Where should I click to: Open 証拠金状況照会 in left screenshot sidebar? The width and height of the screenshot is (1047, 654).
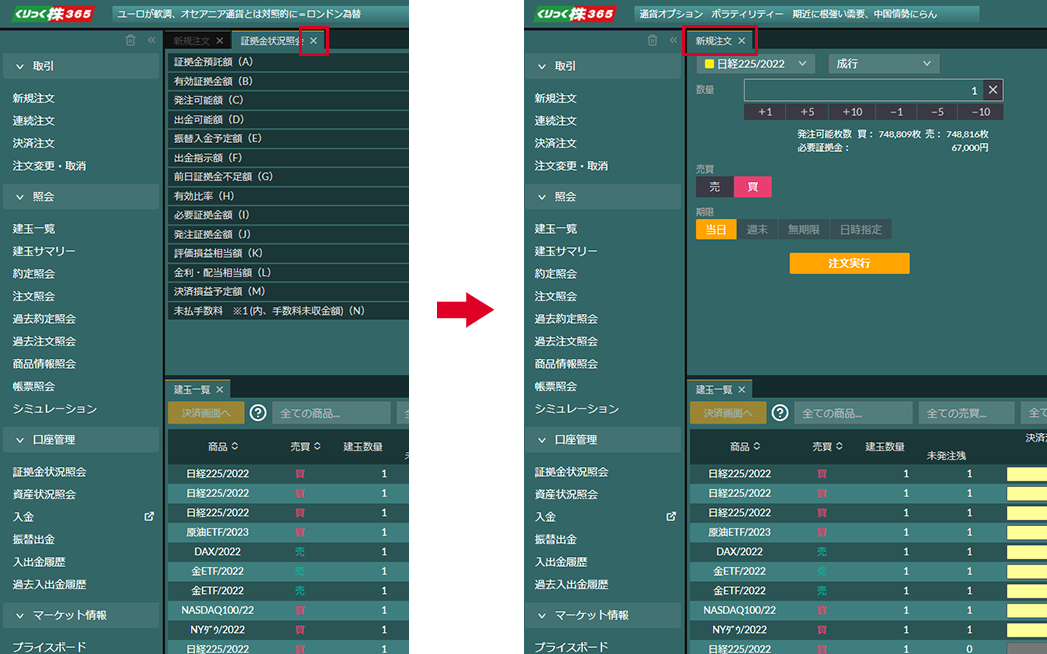(49, 472)
